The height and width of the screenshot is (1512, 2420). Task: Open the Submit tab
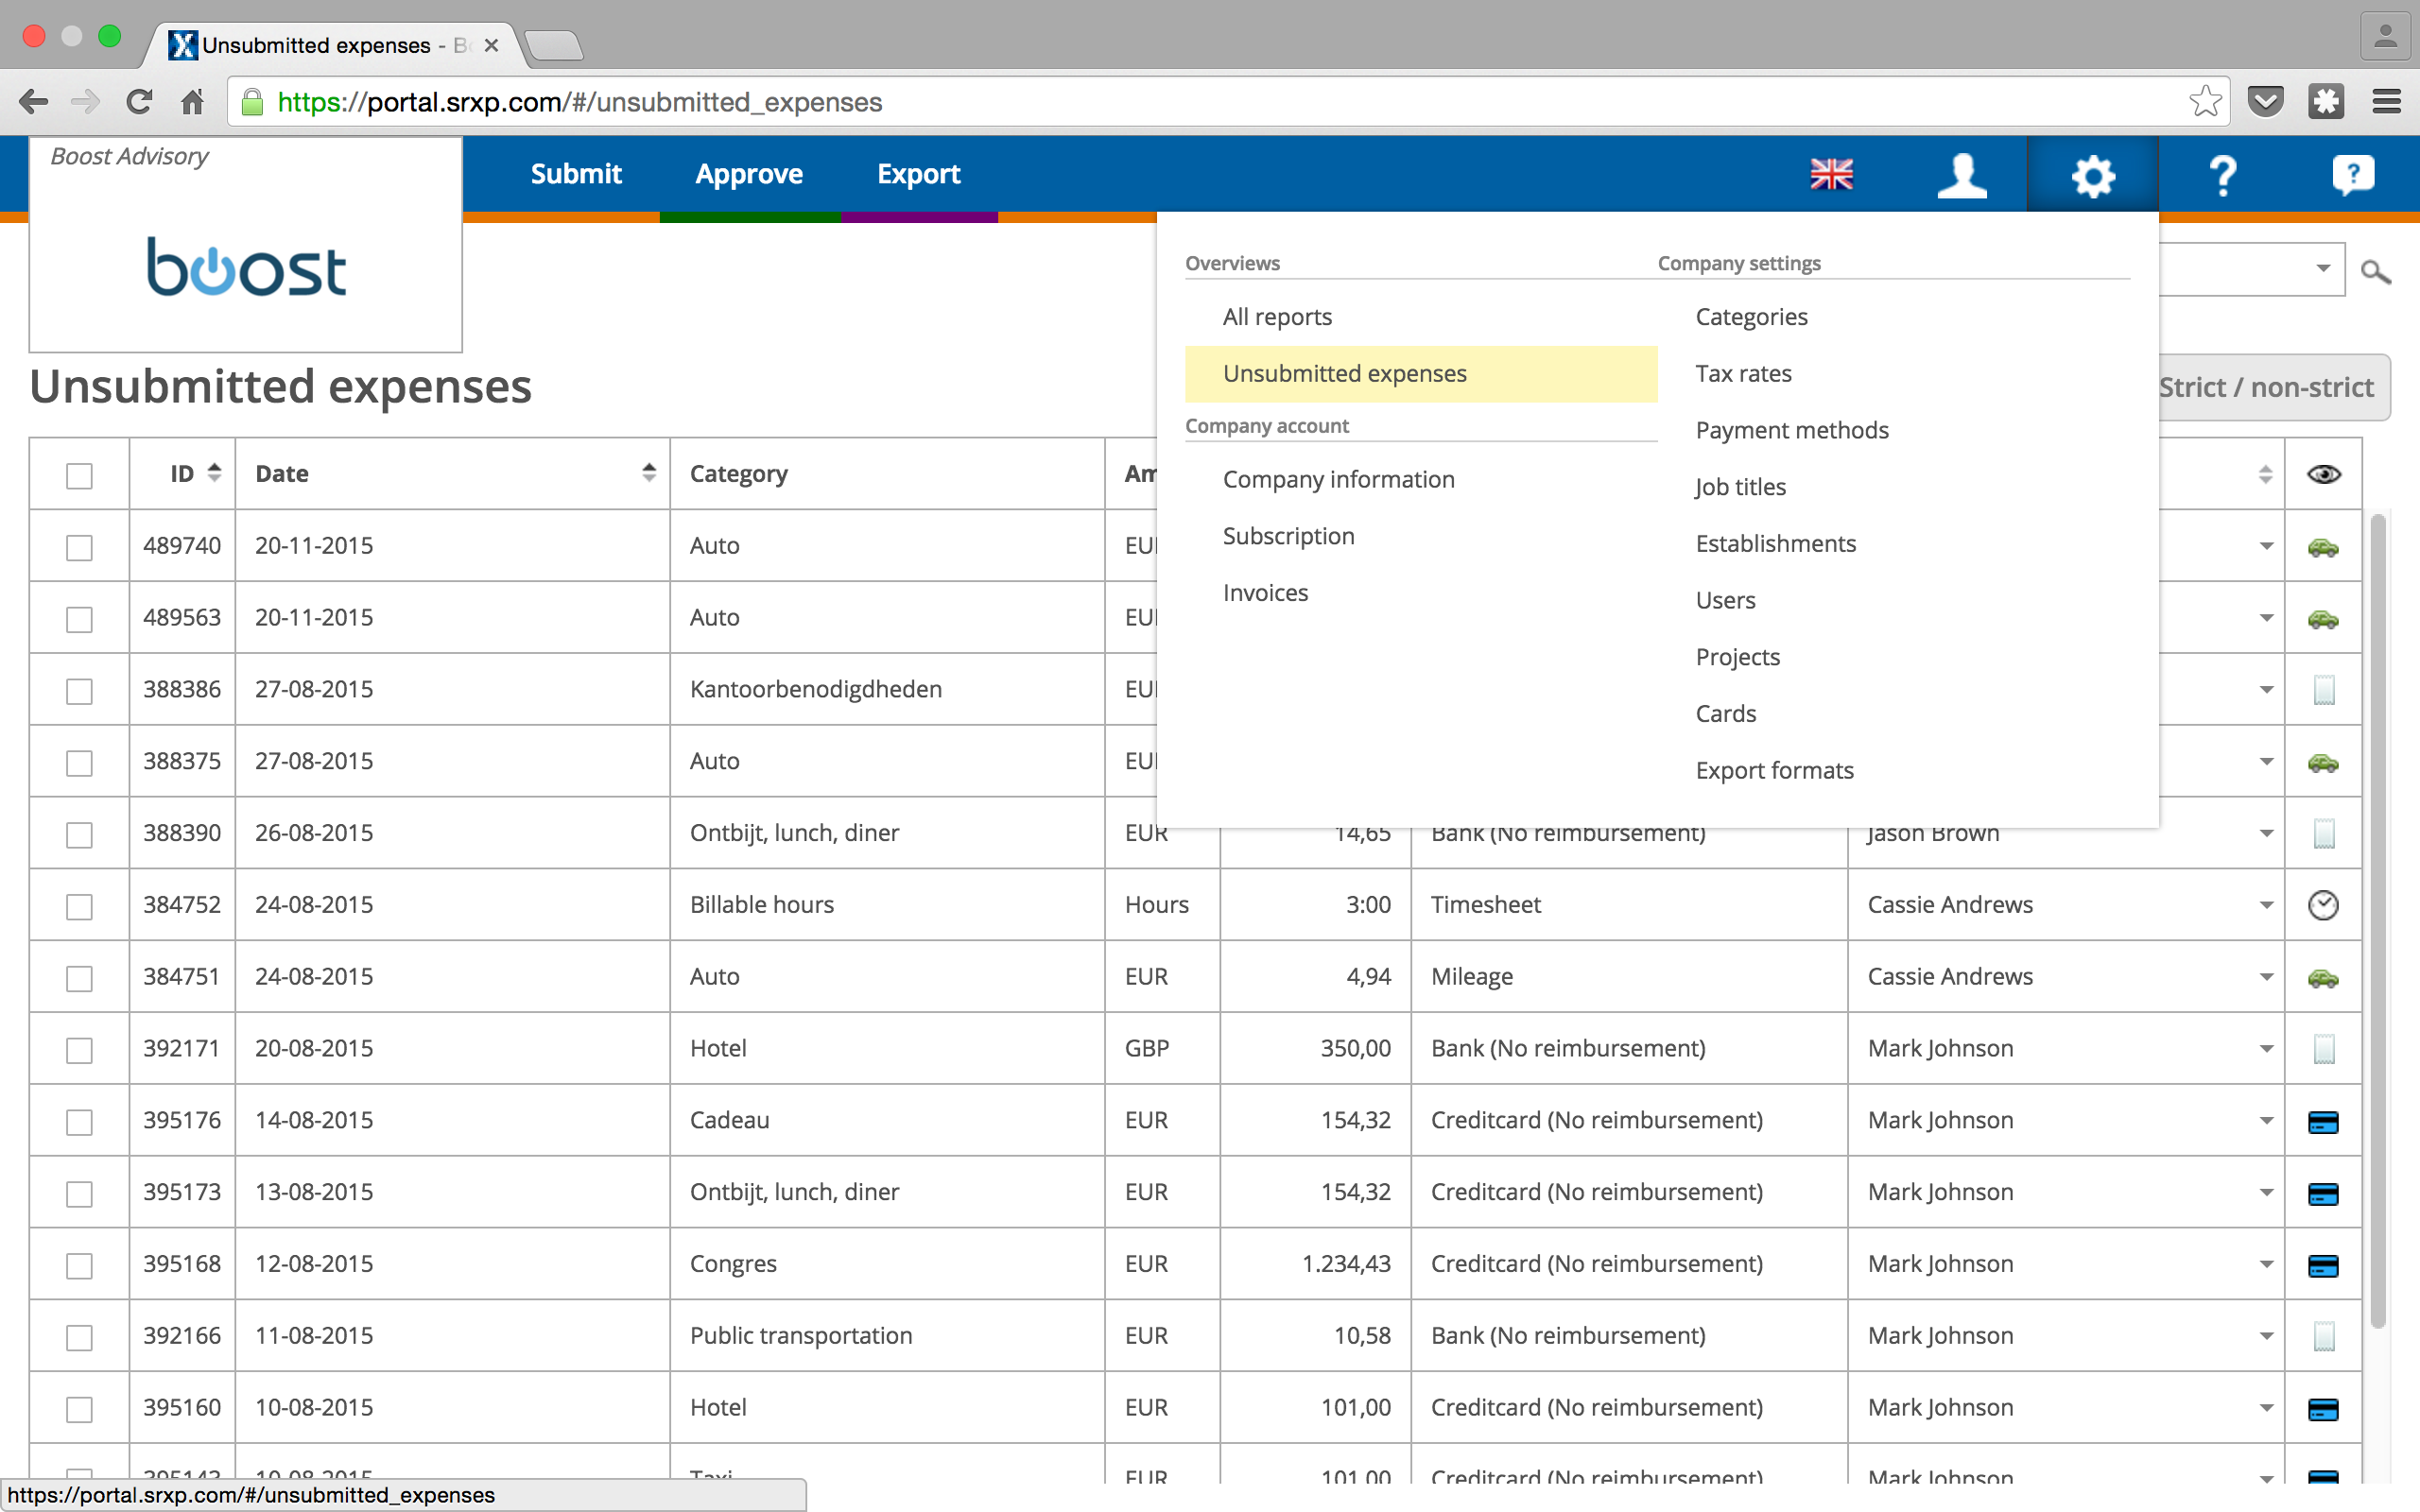(x=576, y=174)
